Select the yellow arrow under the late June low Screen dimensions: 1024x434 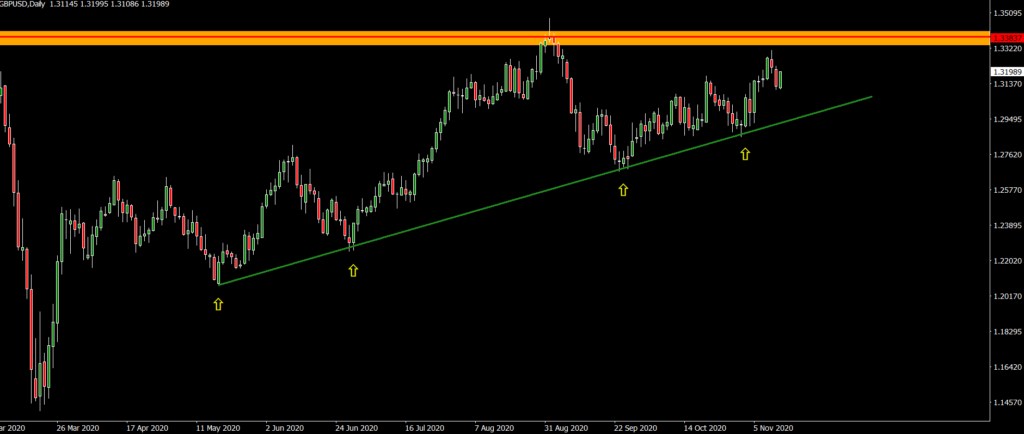pos(353,270)
